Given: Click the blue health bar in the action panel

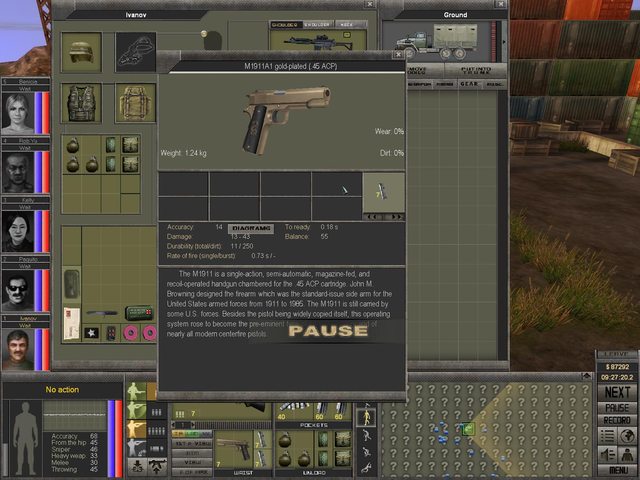Looking at the screenshot, I should (111, 438).
